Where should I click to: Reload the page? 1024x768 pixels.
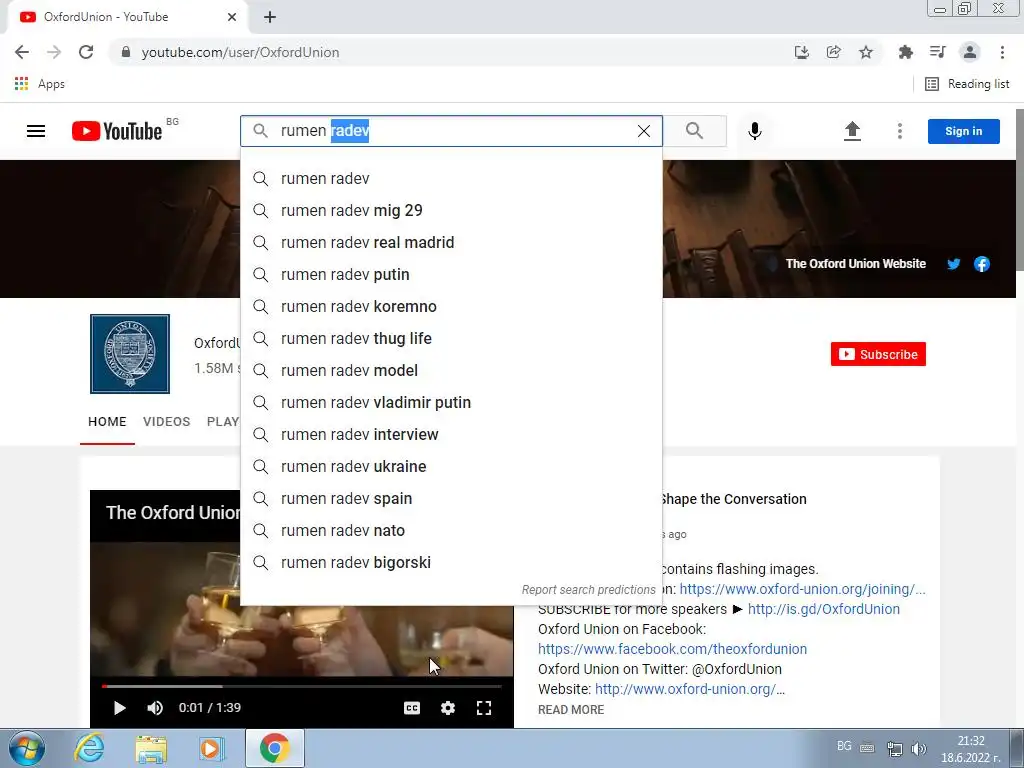[86, 52]
